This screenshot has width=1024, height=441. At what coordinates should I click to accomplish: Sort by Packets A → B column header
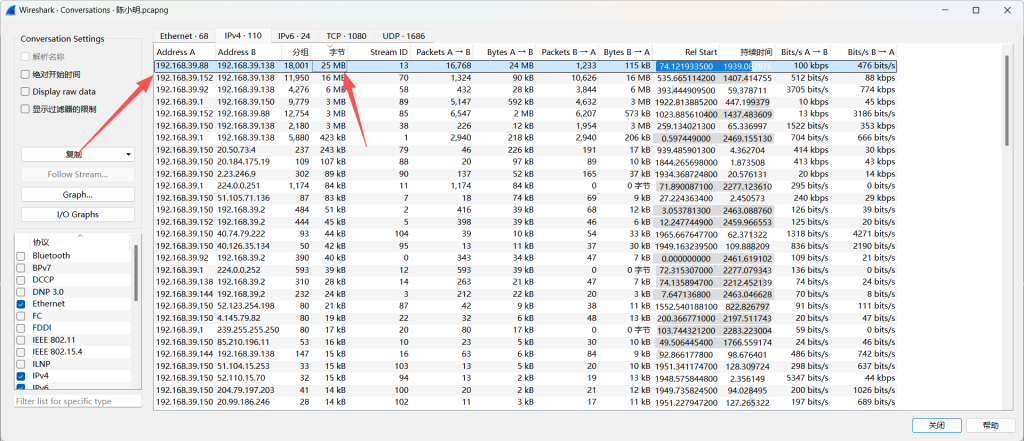(442, 52)
